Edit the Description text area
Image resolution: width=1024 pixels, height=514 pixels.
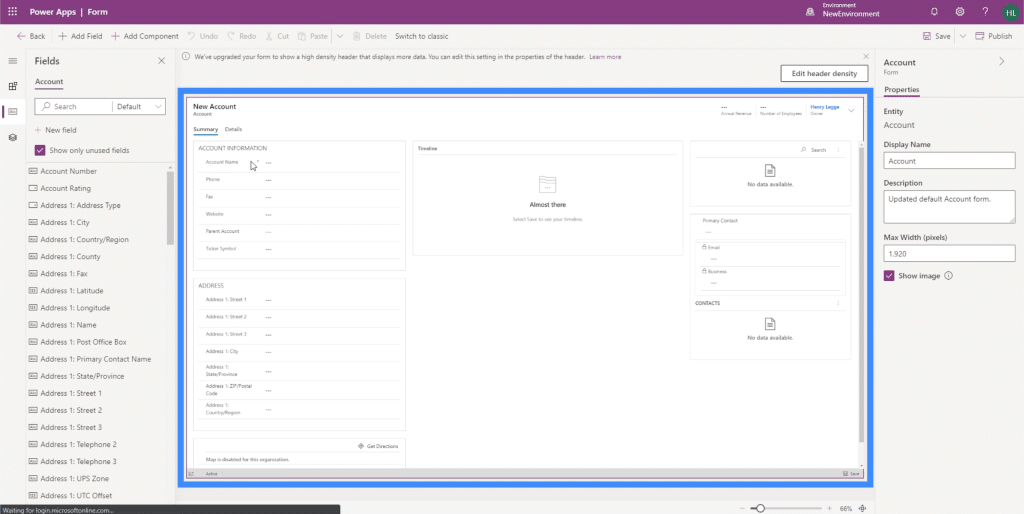click(x=949, y=207)
